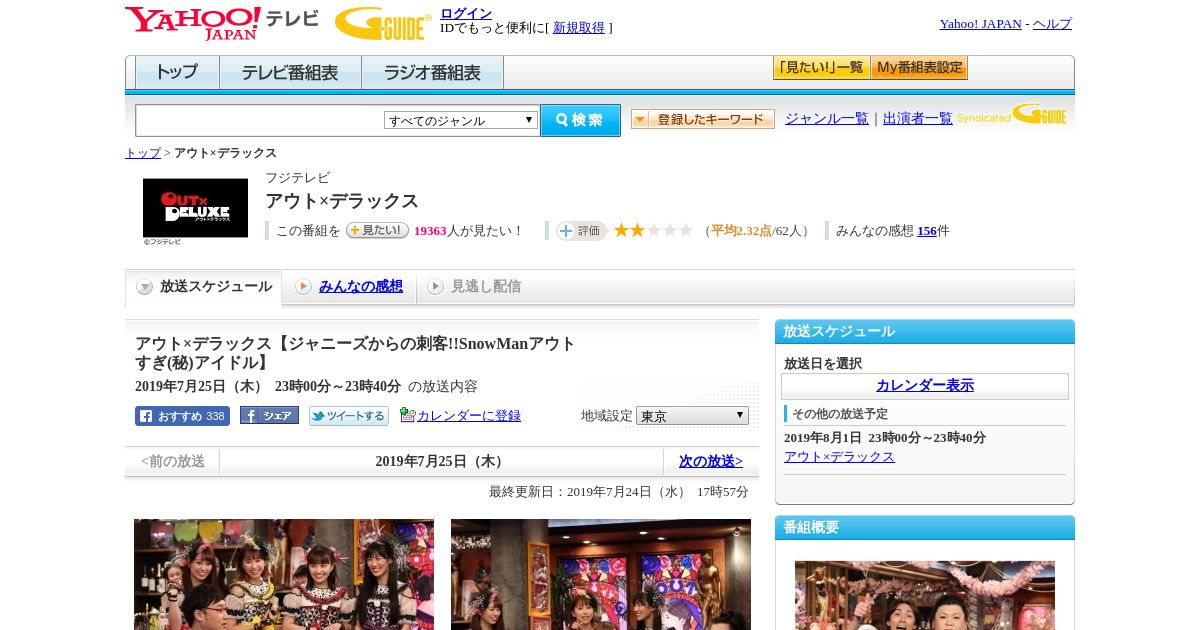Click the Syndicated G-GUIDE logo
Image resolution: width=1200 pixels, height=630 pixels.
point(1011,115)
